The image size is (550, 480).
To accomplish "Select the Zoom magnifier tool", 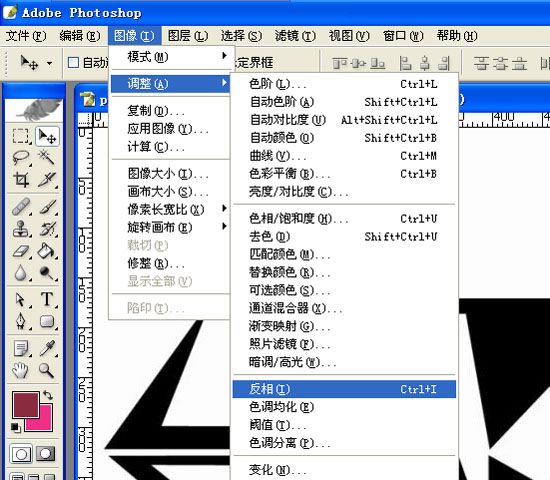I will [x=47, y=370].
